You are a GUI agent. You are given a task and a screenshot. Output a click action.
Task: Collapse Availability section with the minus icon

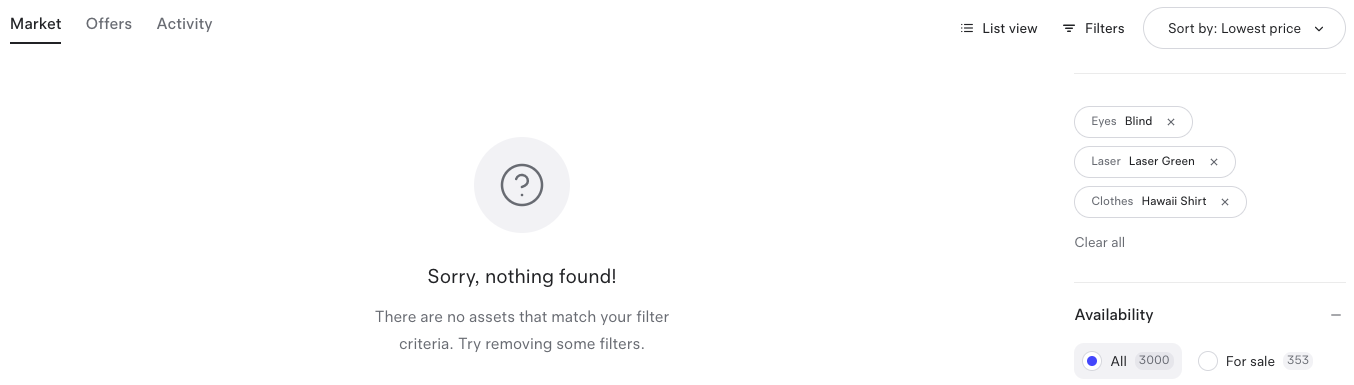coord(1336,315)
